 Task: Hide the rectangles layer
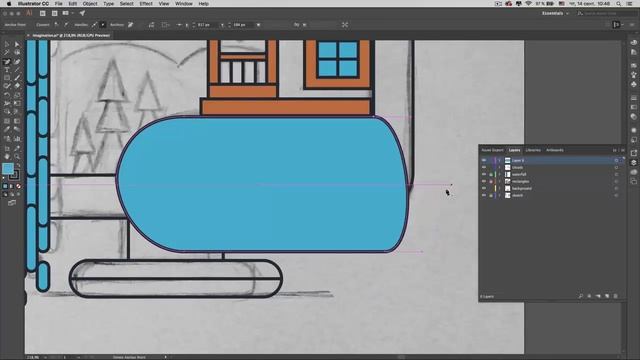(484, 181)
